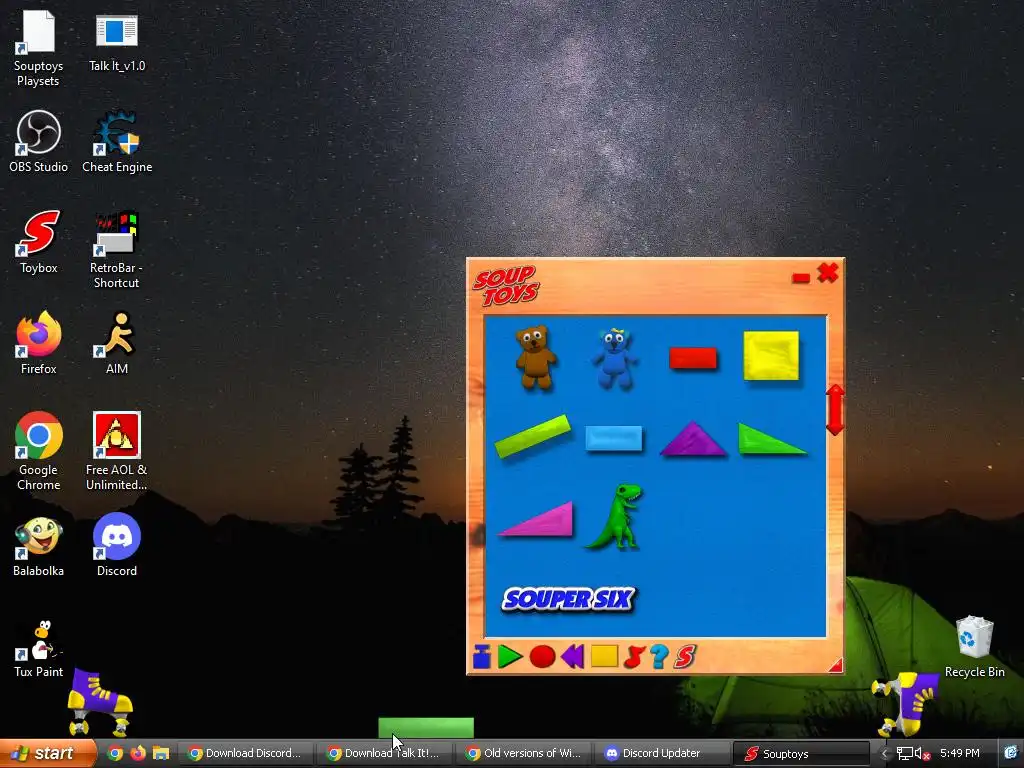Open the Start menu
The image size is (1024, 768).
pyautogui.click(x=47, y=753)
